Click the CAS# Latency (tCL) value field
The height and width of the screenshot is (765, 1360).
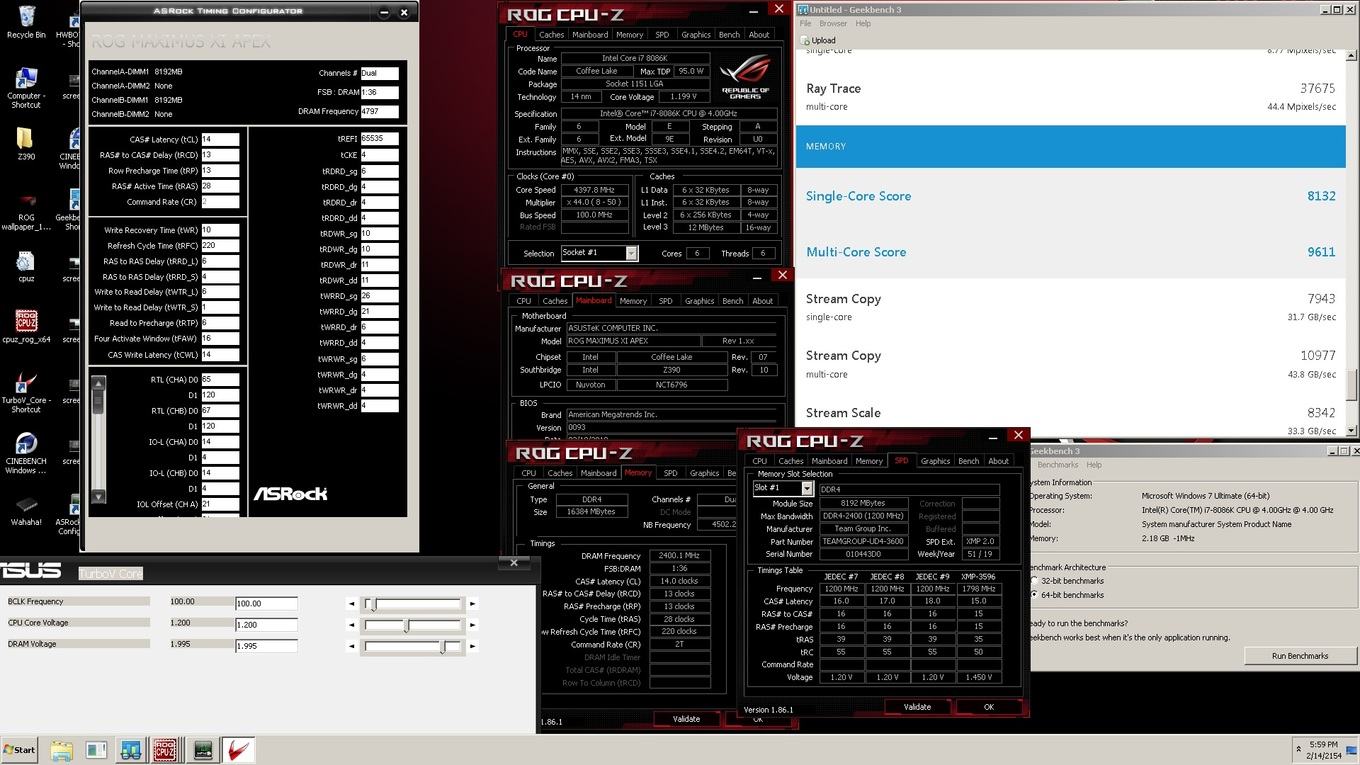(x=220, y=140)
